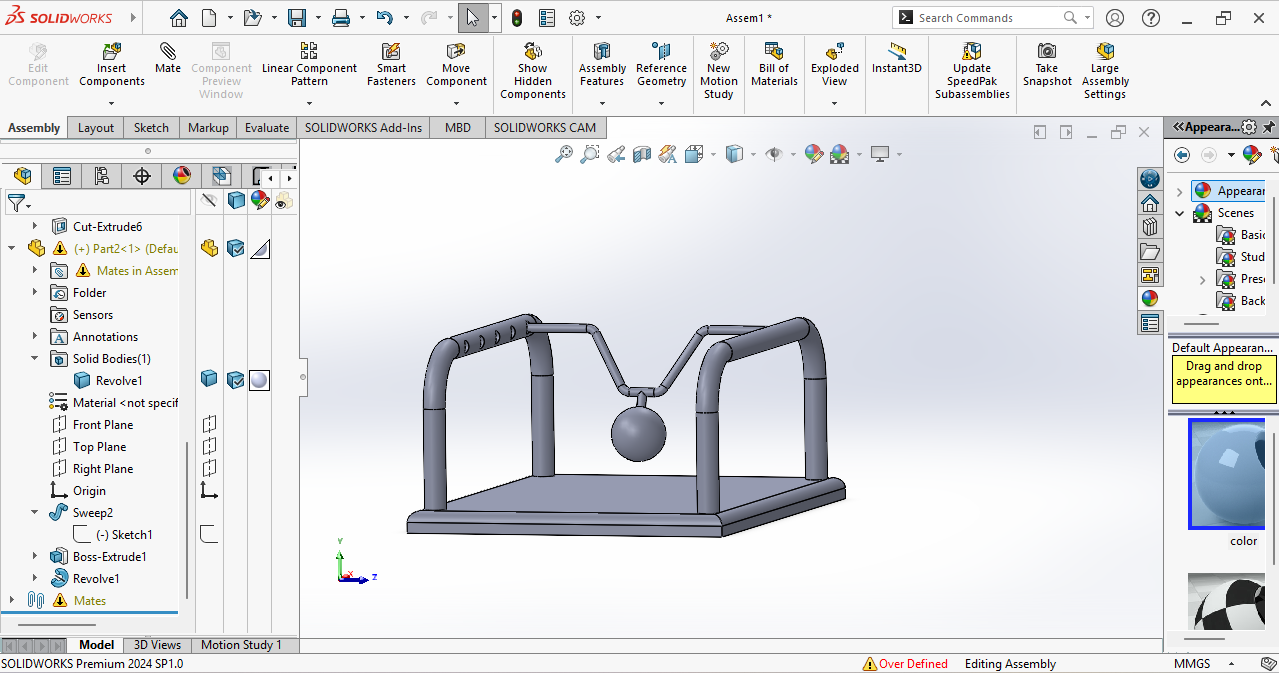Expand Boss-Extrude1 feature
The width and height of the screenshot is (1279, 673).
click(35, 556)
